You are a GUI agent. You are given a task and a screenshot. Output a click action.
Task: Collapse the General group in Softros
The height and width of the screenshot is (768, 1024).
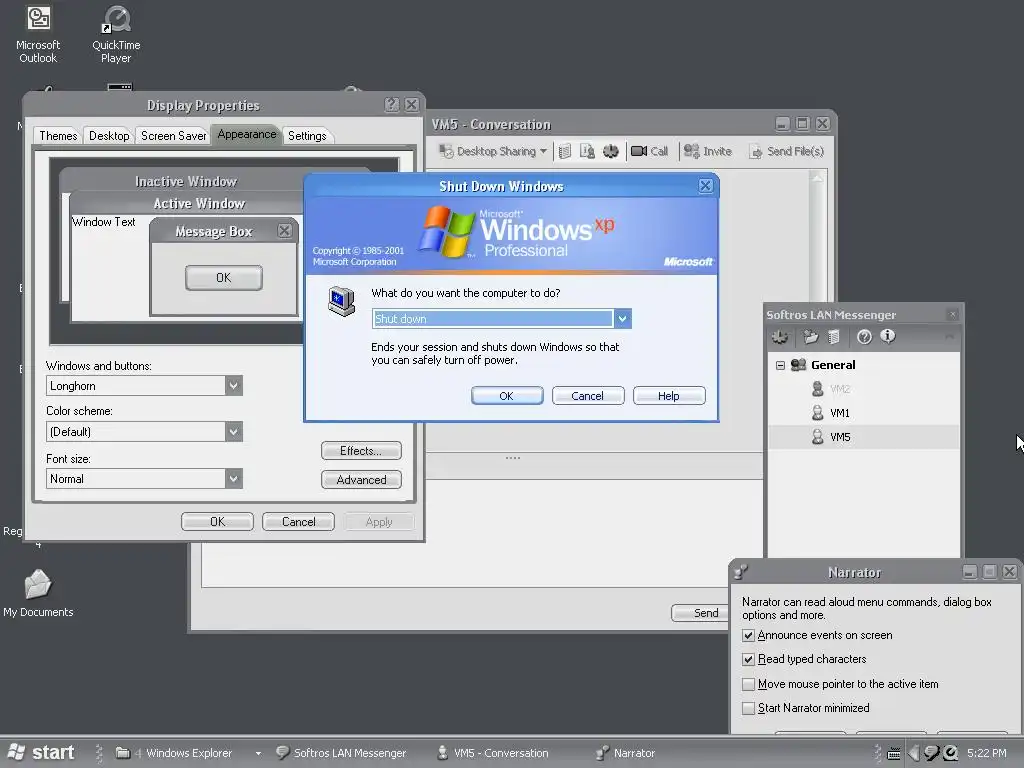coord(780,366)
